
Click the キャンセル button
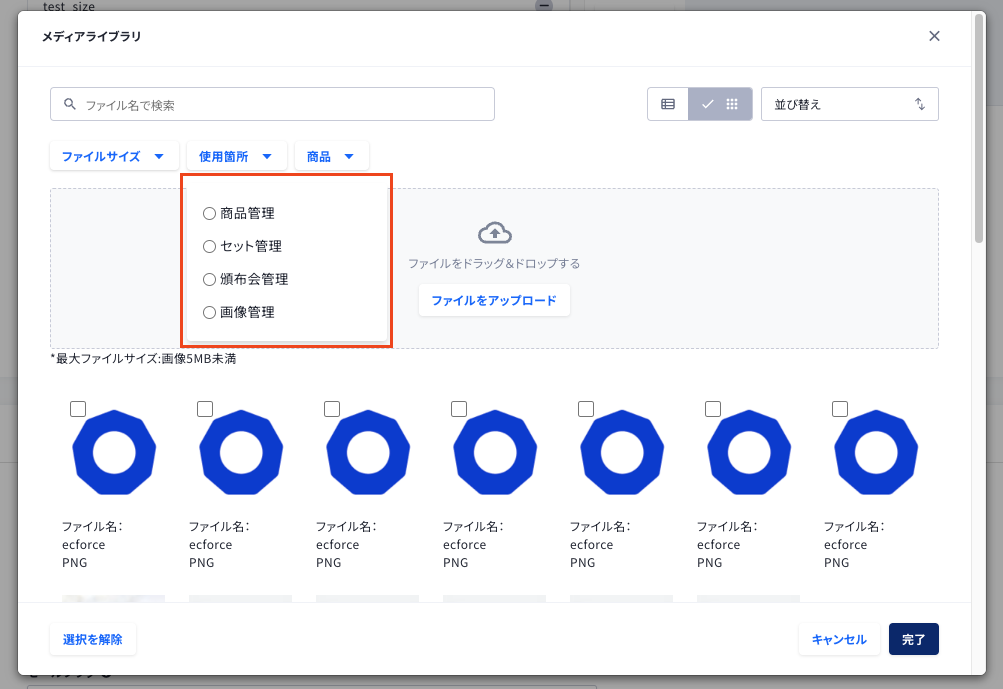(x=839, y=639)
